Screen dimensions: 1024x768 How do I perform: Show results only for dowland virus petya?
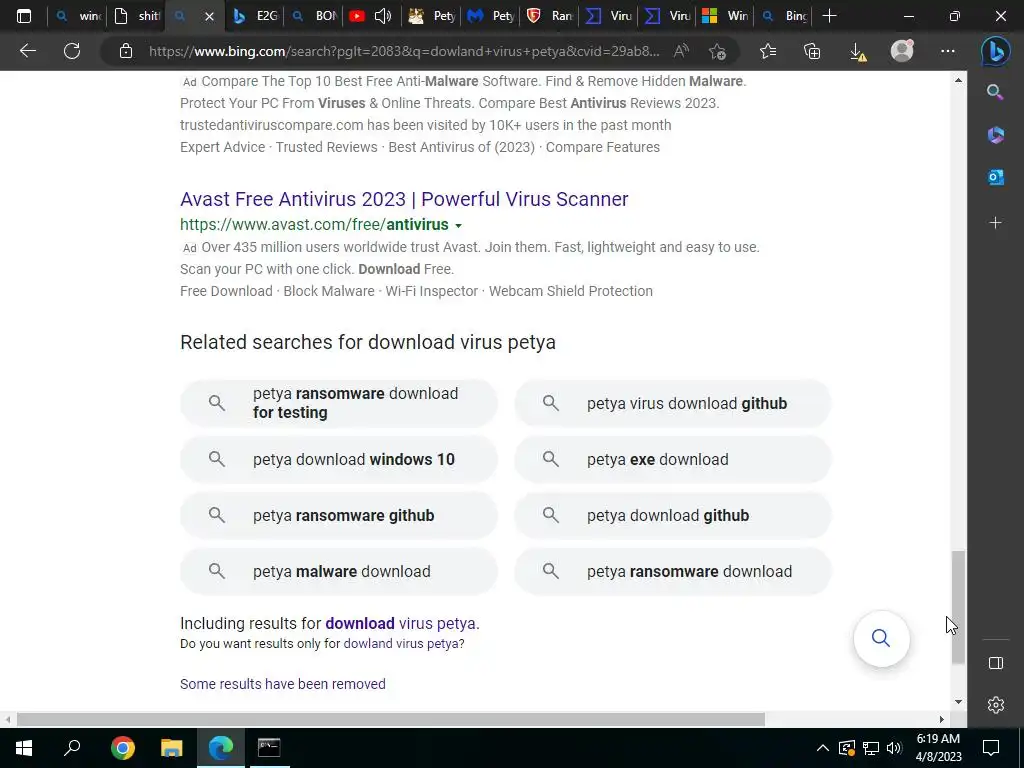click(x=402, y=643)
